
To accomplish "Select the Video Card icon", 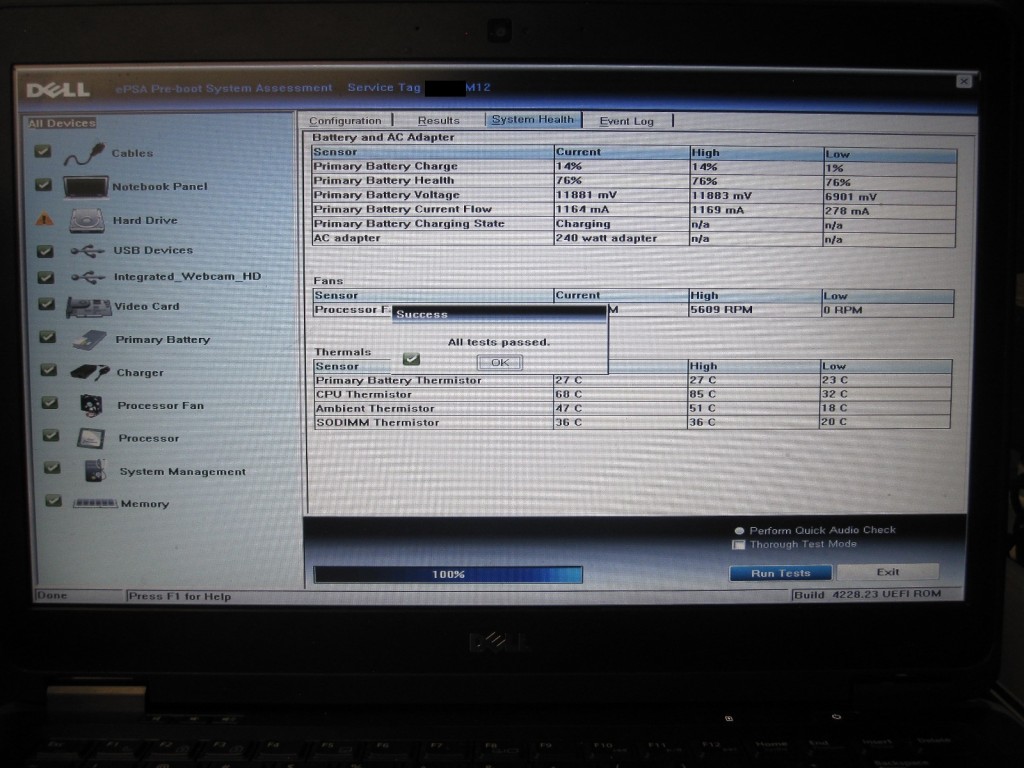I will tap(89, 307).
